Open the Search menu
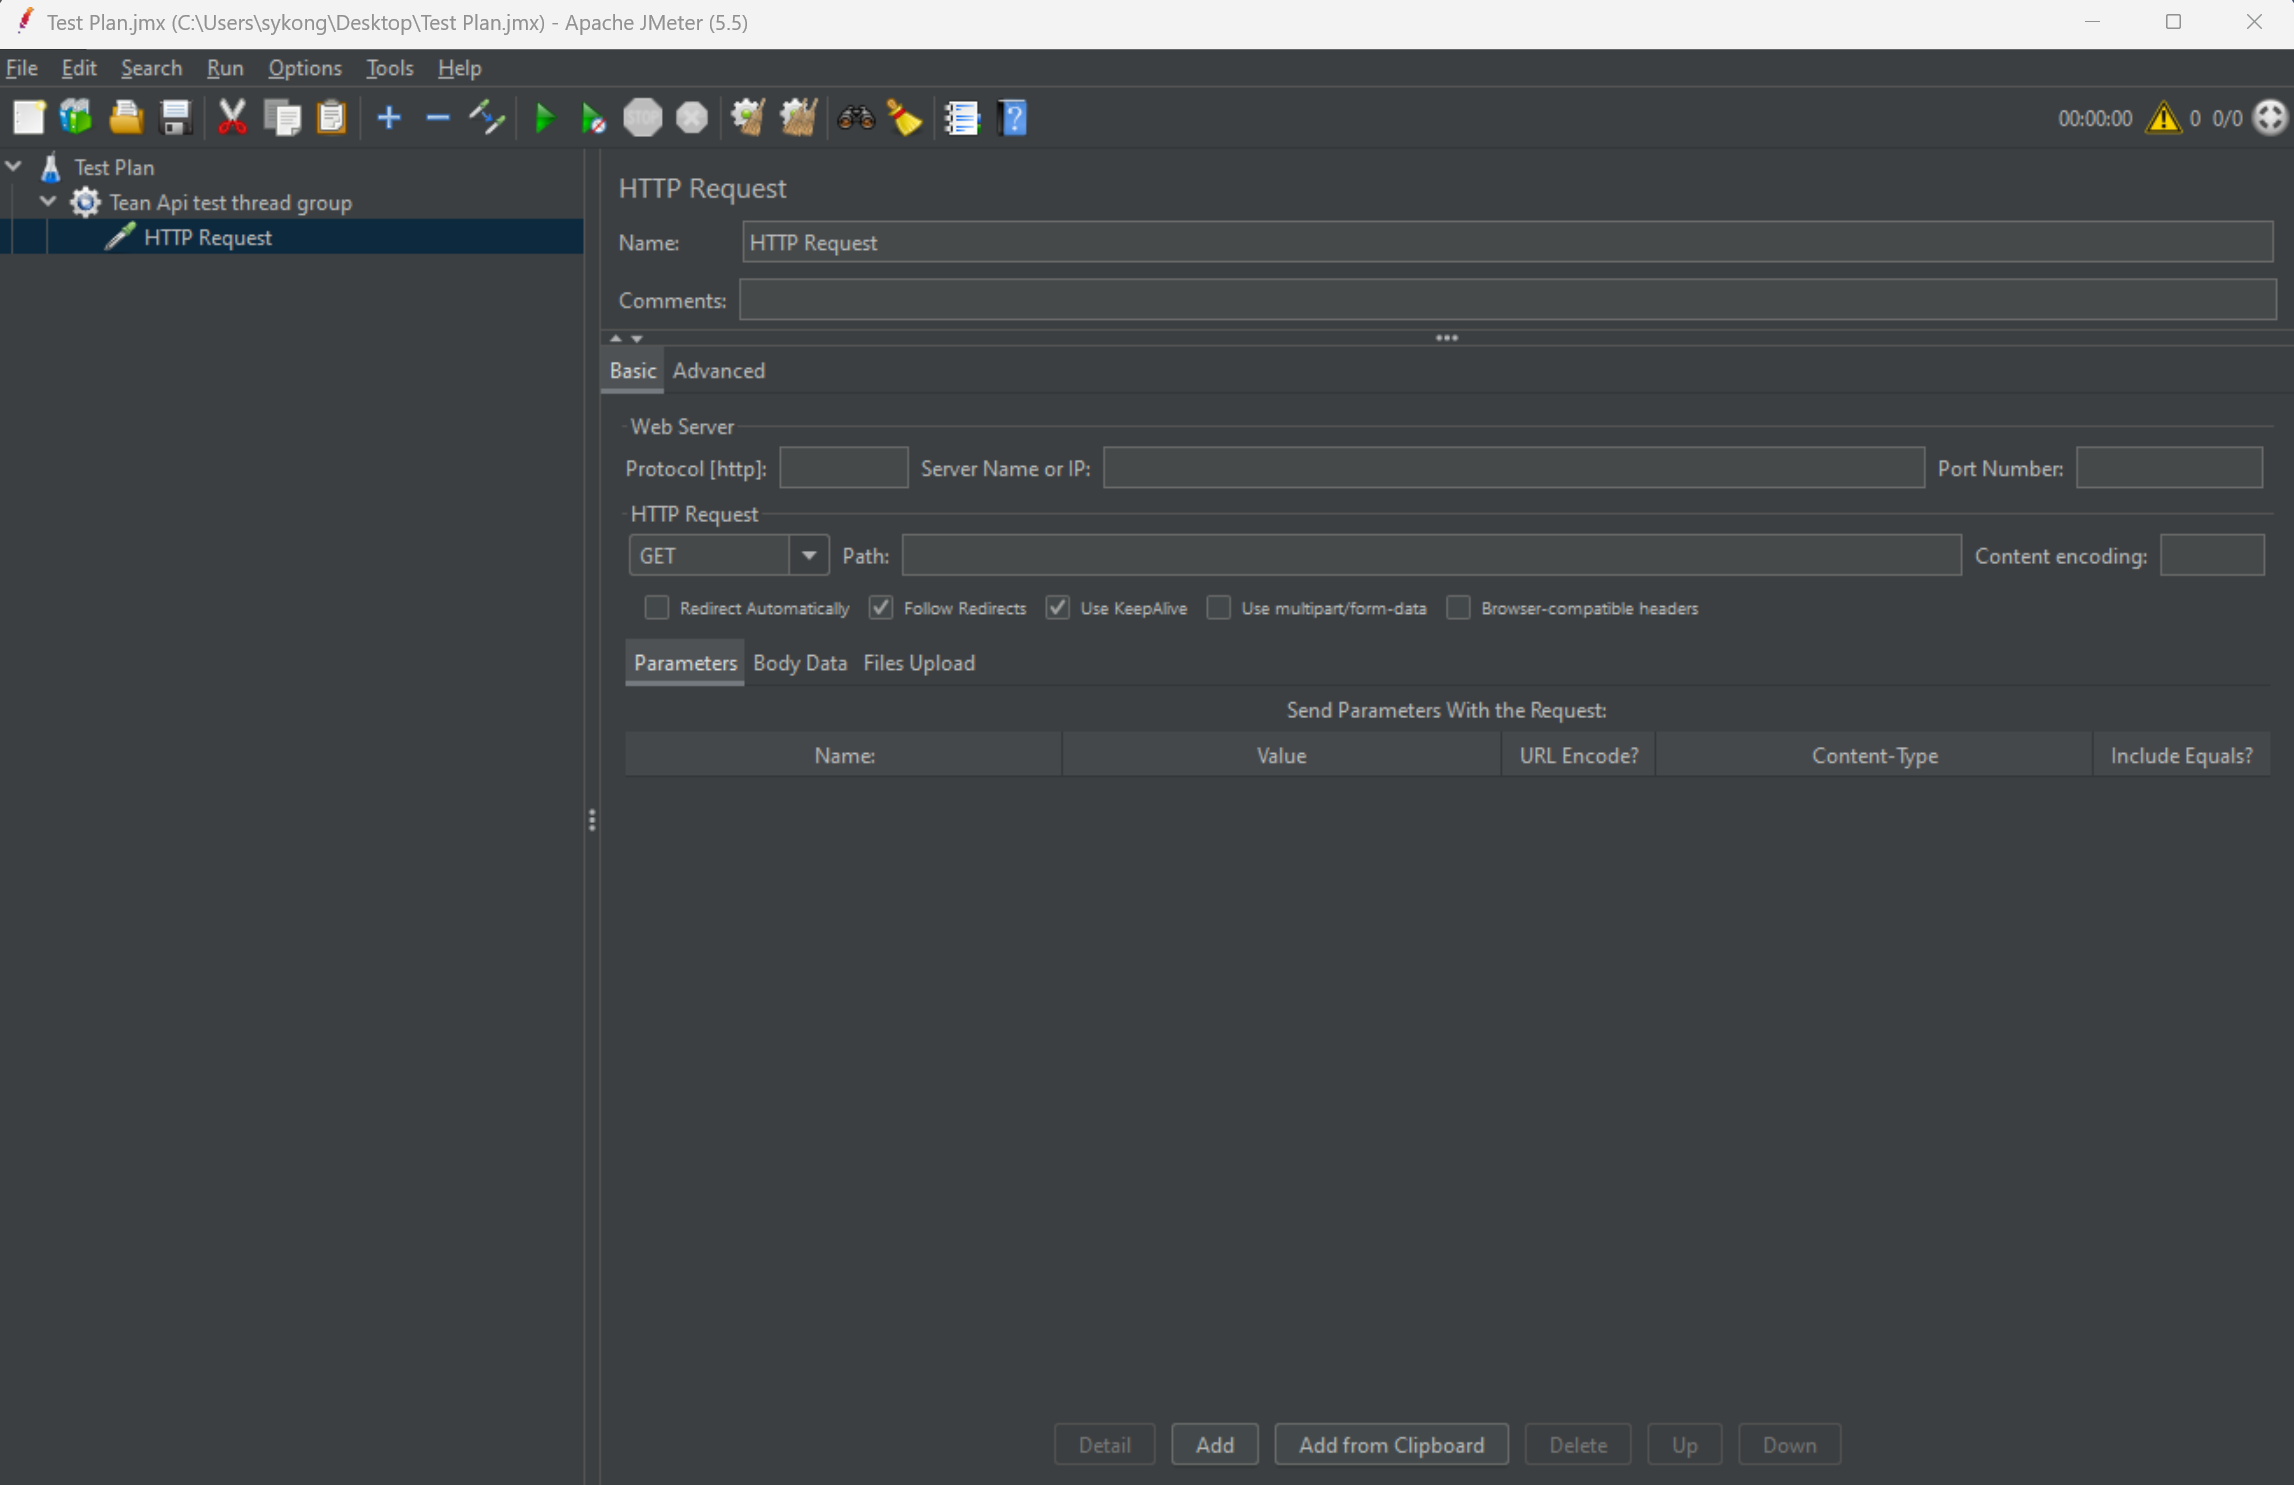The image size is (2294, 1485). click(151, 68)
